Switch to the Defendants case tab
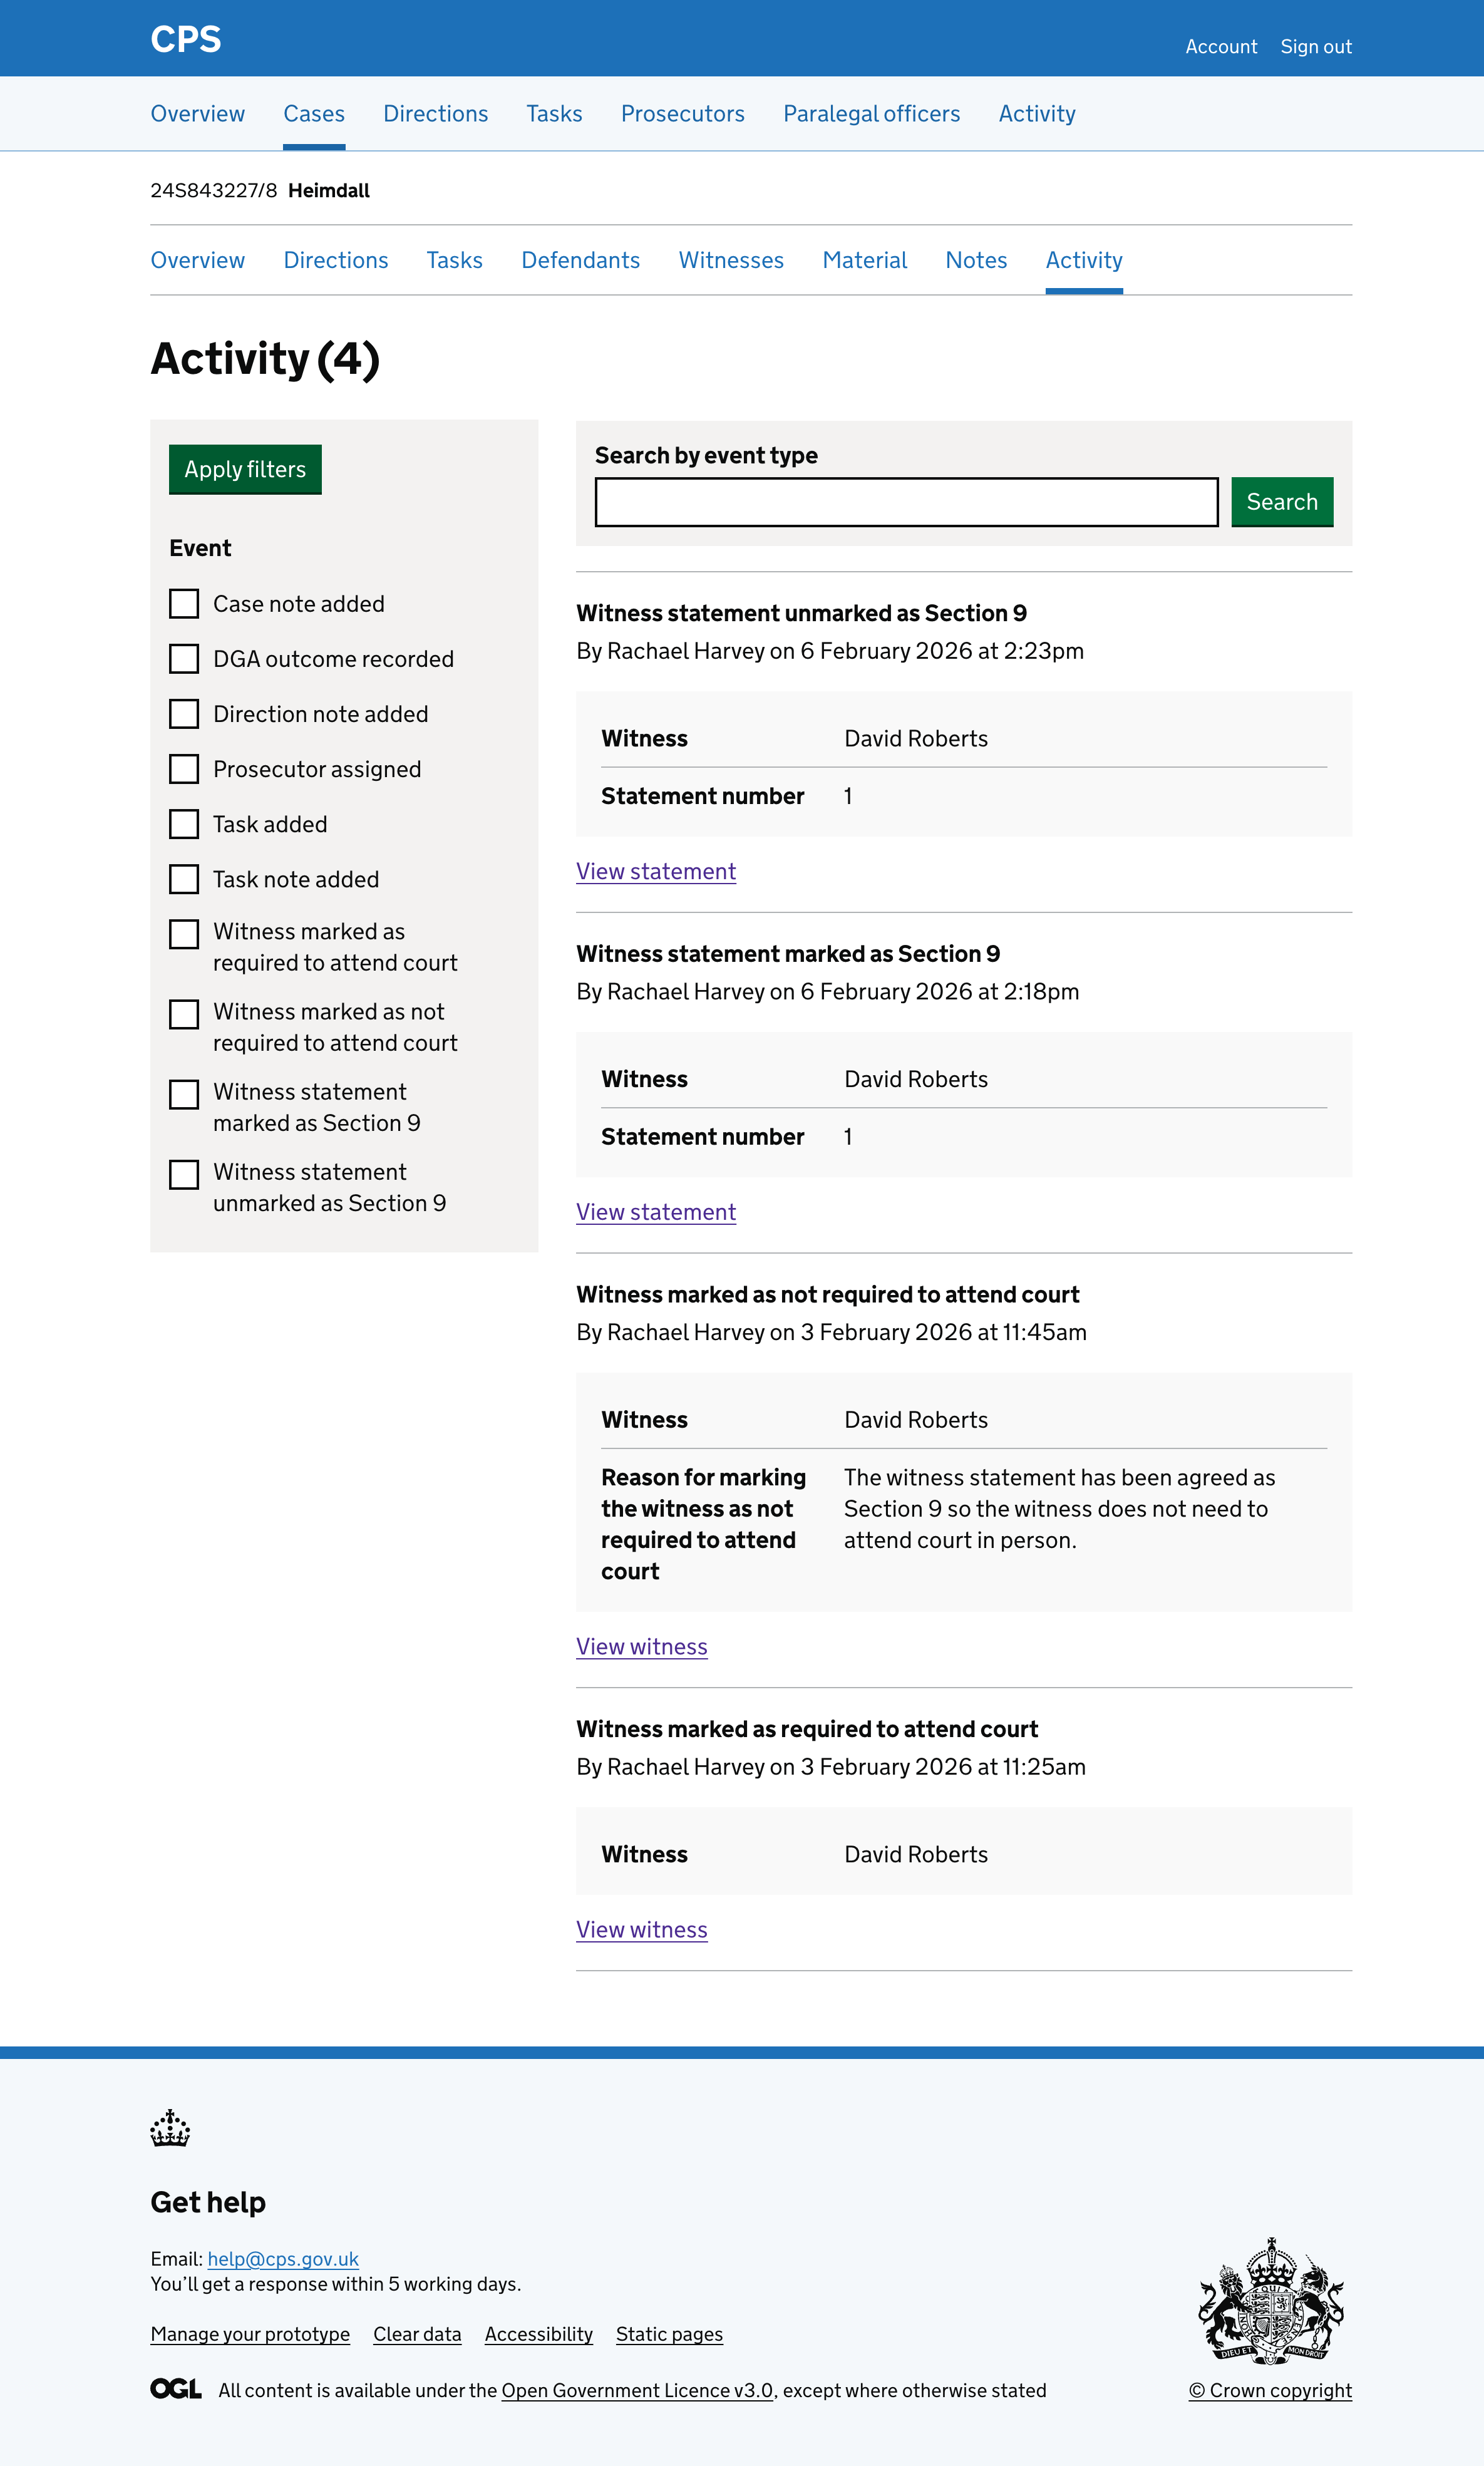The height and width of the screenshot is (2466, 1484). [580, 260]
